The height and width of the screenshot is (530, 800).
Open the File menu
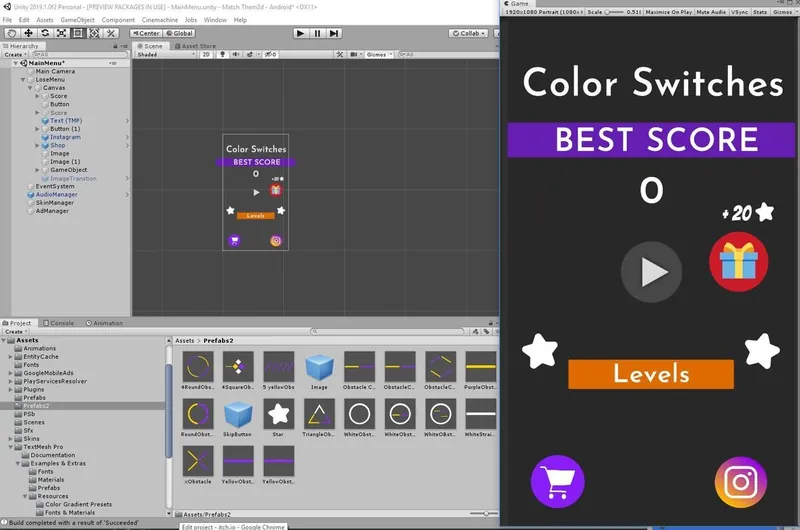pos(7,20)
